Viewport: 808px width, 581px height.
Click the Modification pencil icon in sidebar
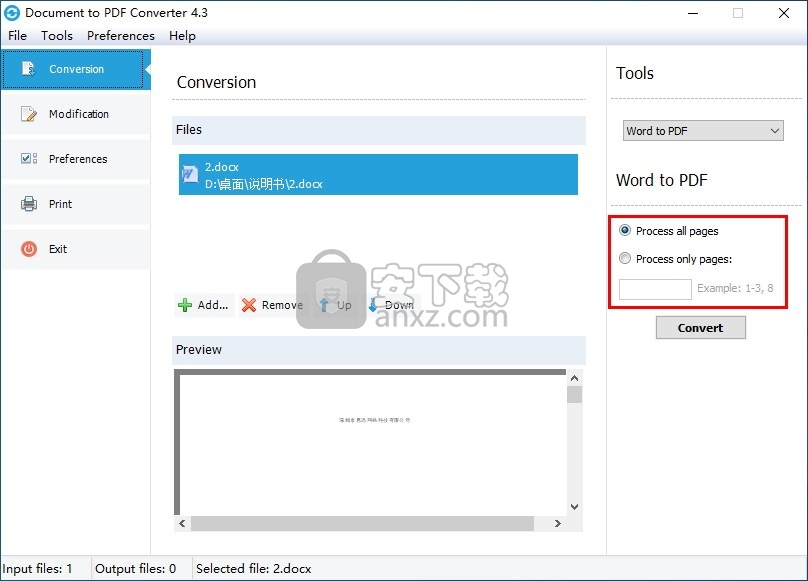click(x=29, y=114)
